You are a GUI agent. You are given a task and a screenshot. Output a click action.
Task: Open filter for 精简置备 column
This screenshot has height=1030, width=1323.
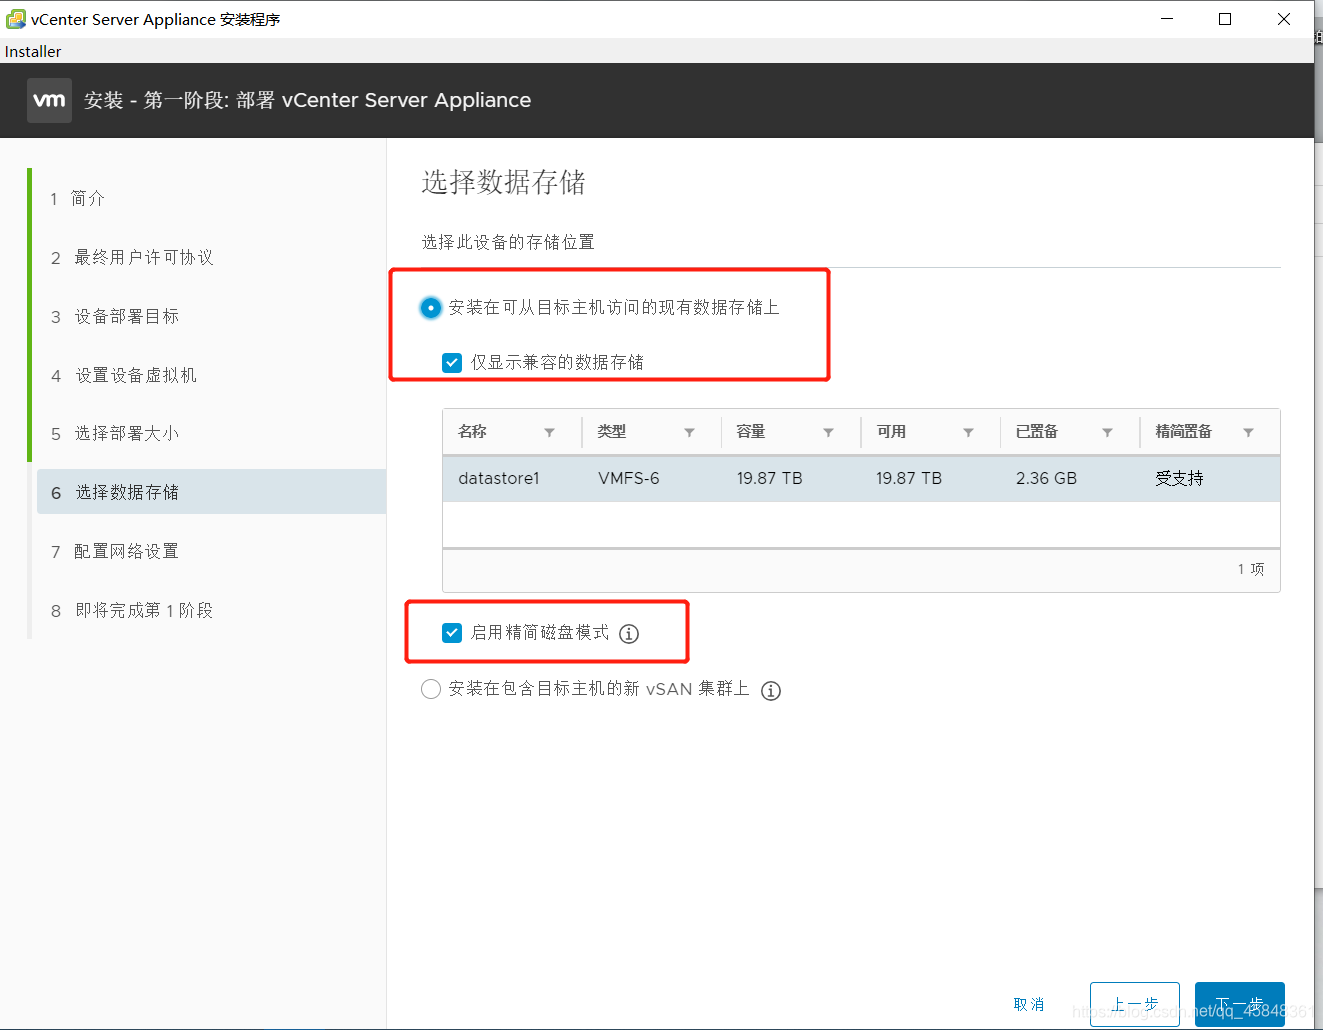click(x=1248, y=433)
